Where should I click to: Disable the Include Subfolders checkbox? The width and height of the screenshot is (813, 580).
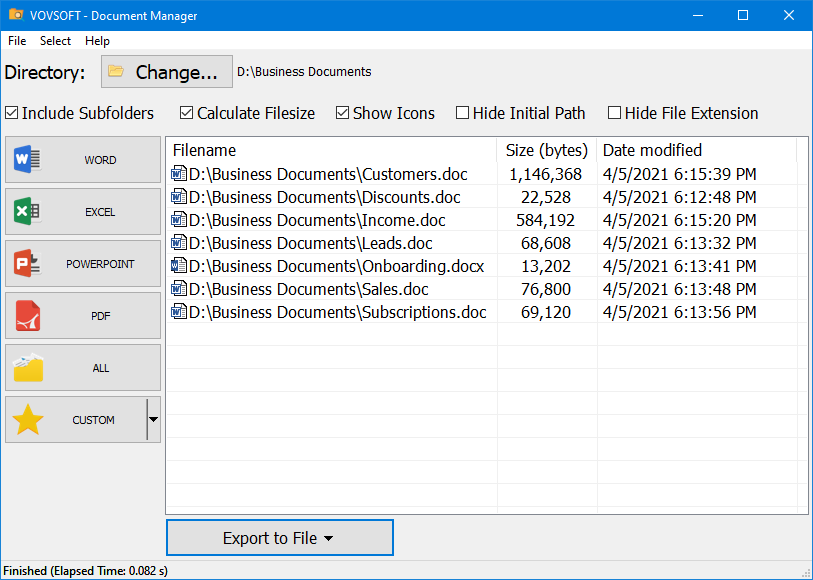tap(10, 113)
